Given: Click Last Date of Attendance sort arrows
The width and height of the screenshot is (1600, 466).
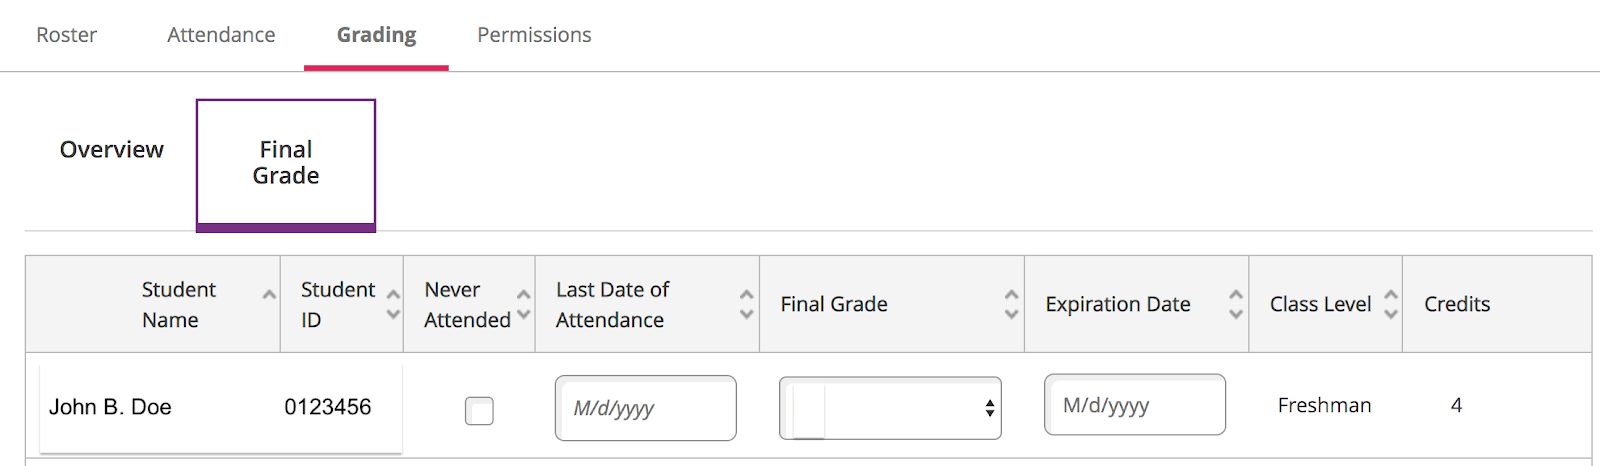Looking at the screenshot, I should click(x=746, y=304).
